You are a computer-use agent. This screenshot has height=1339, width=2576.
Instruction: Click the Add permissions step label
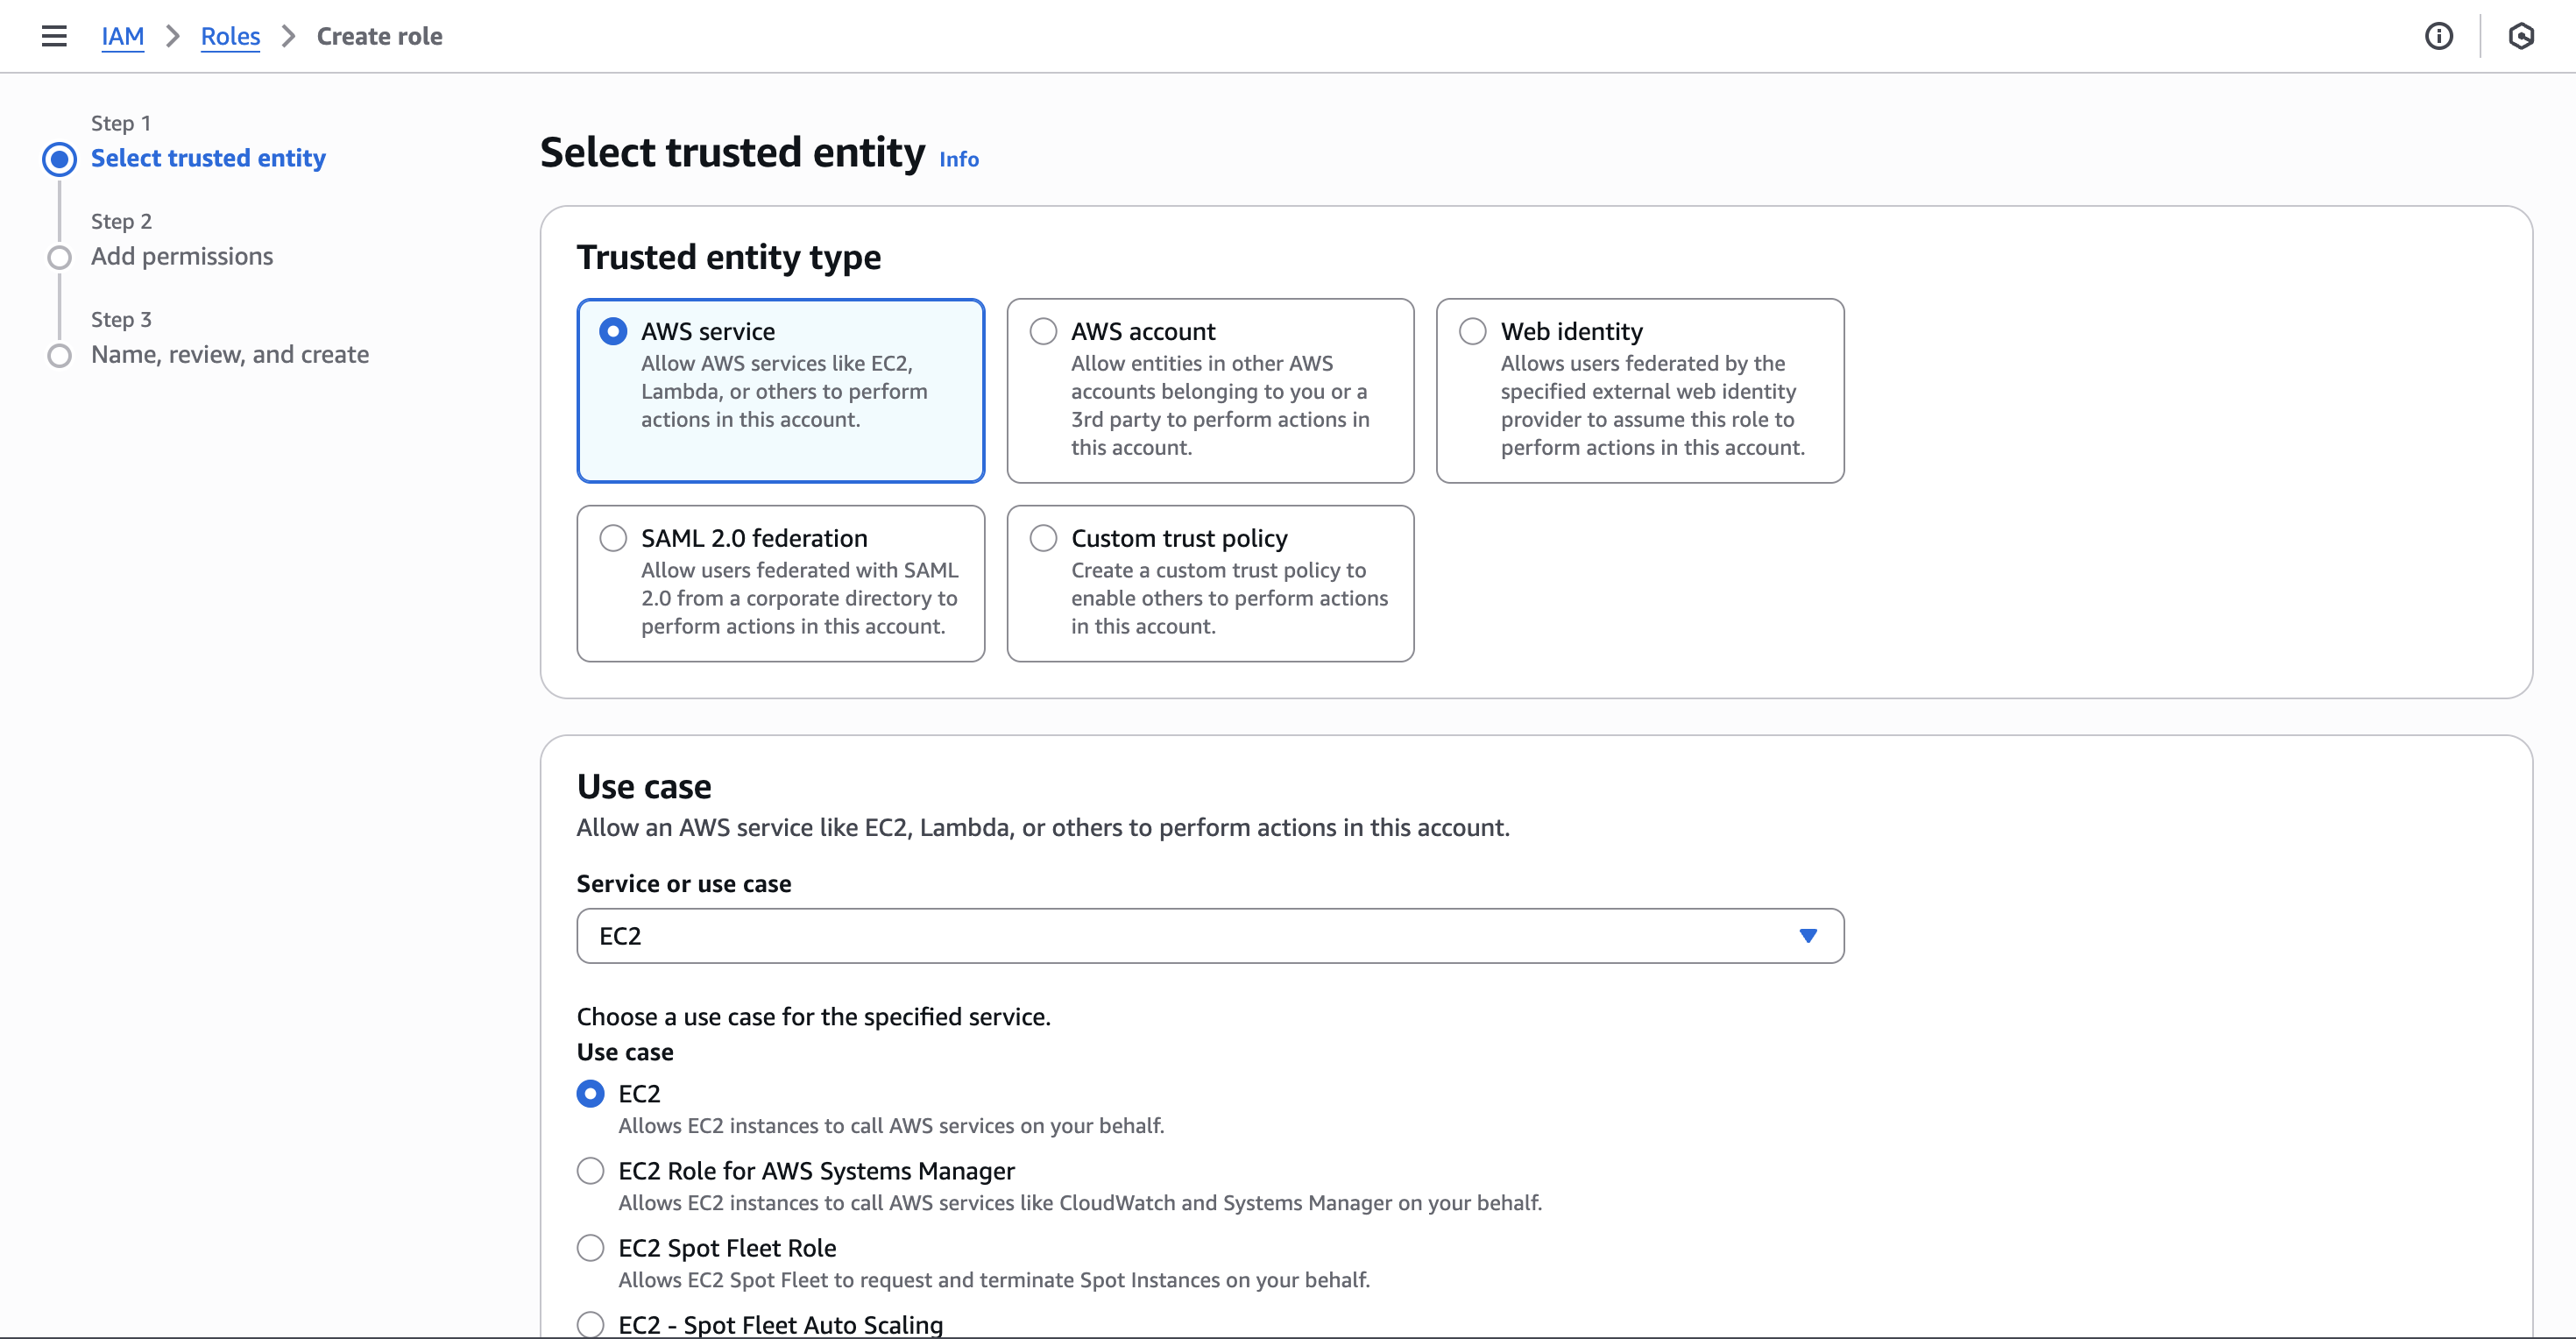(182, 256)
